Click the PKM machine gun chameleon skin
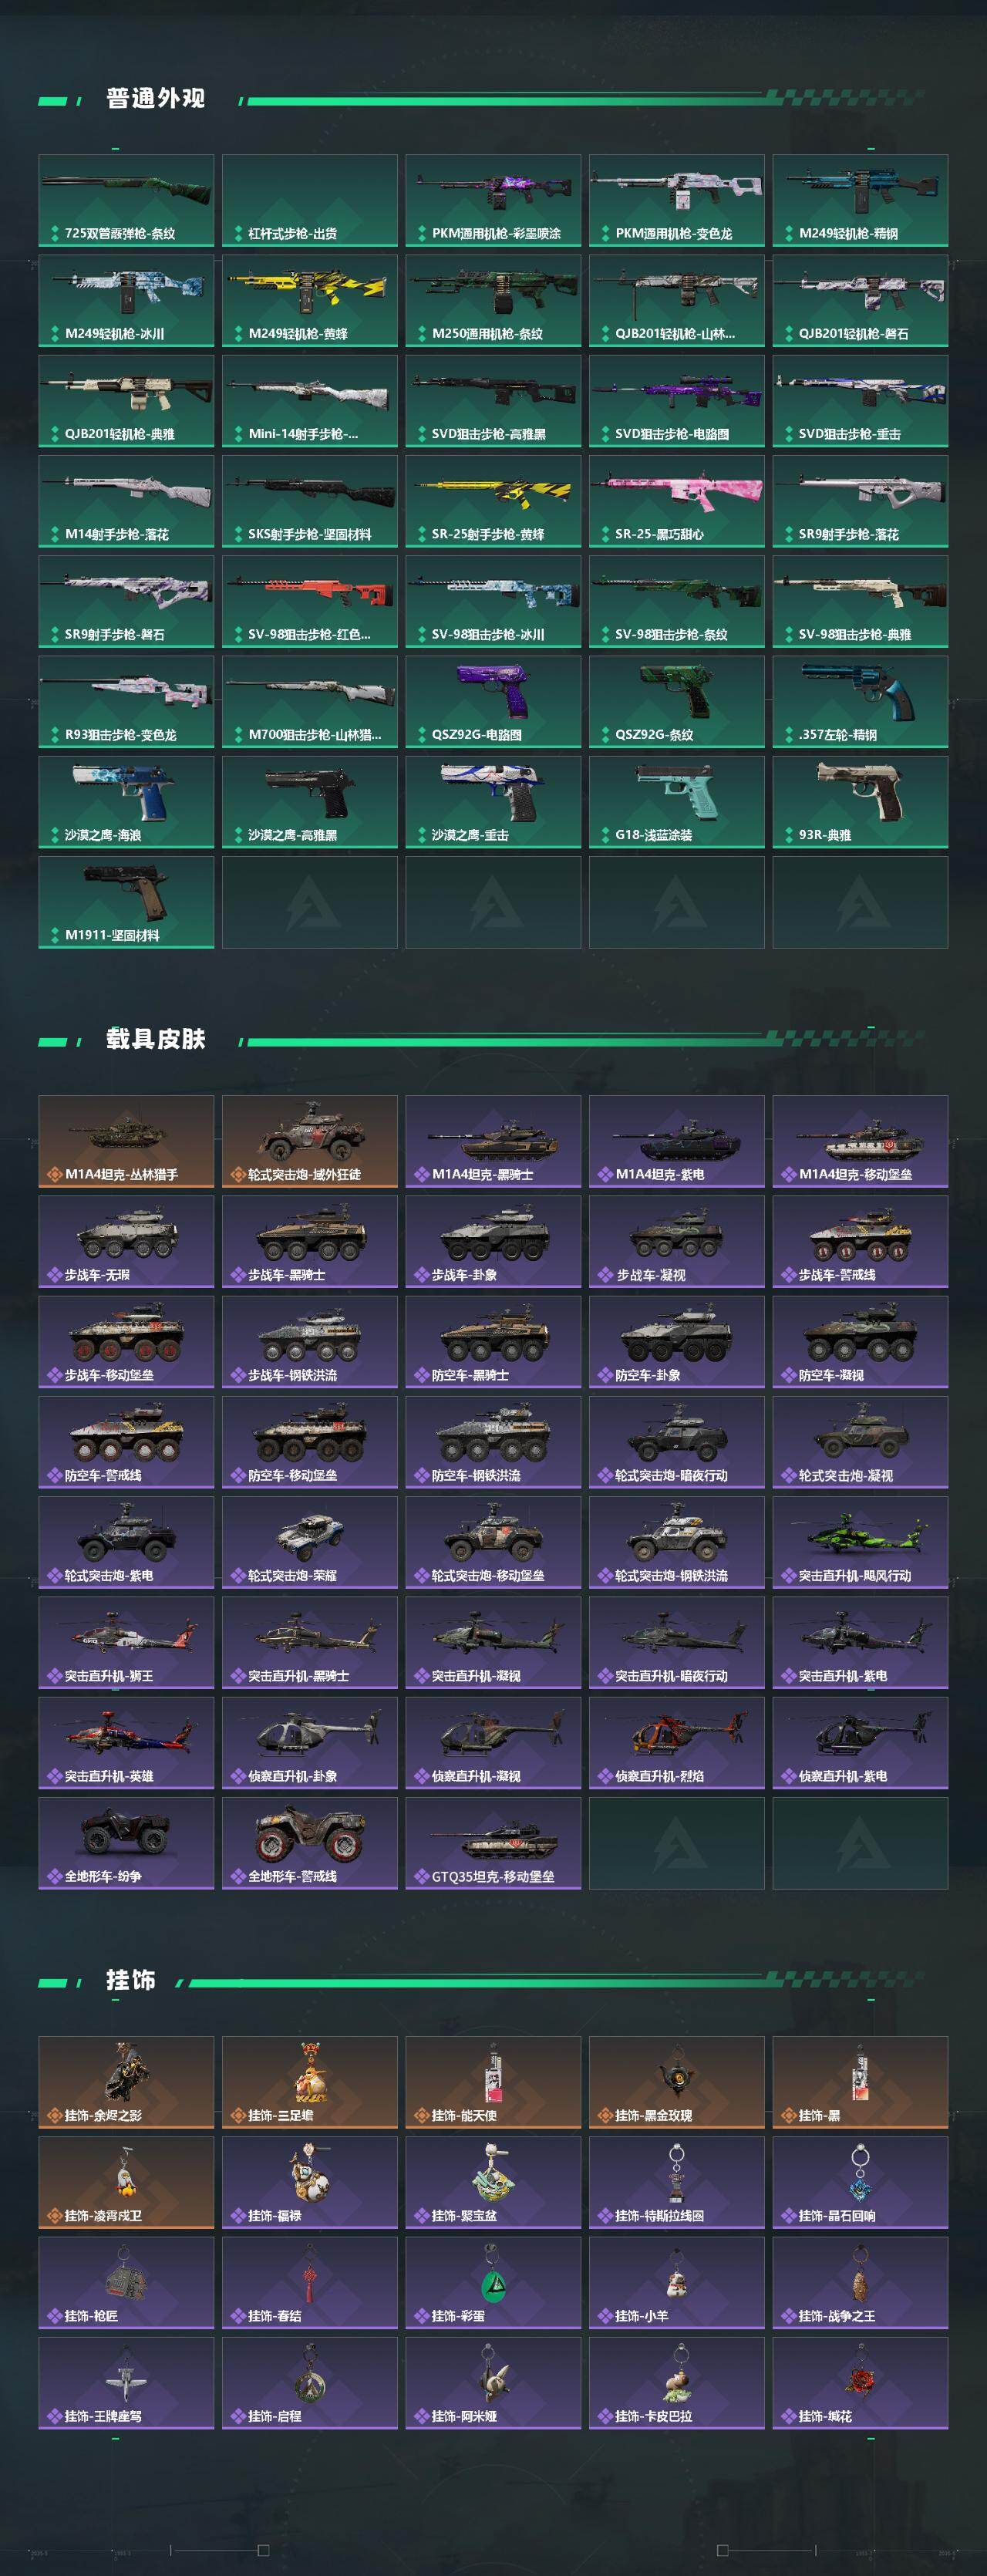987x2576 pixels. click(676, 201)
